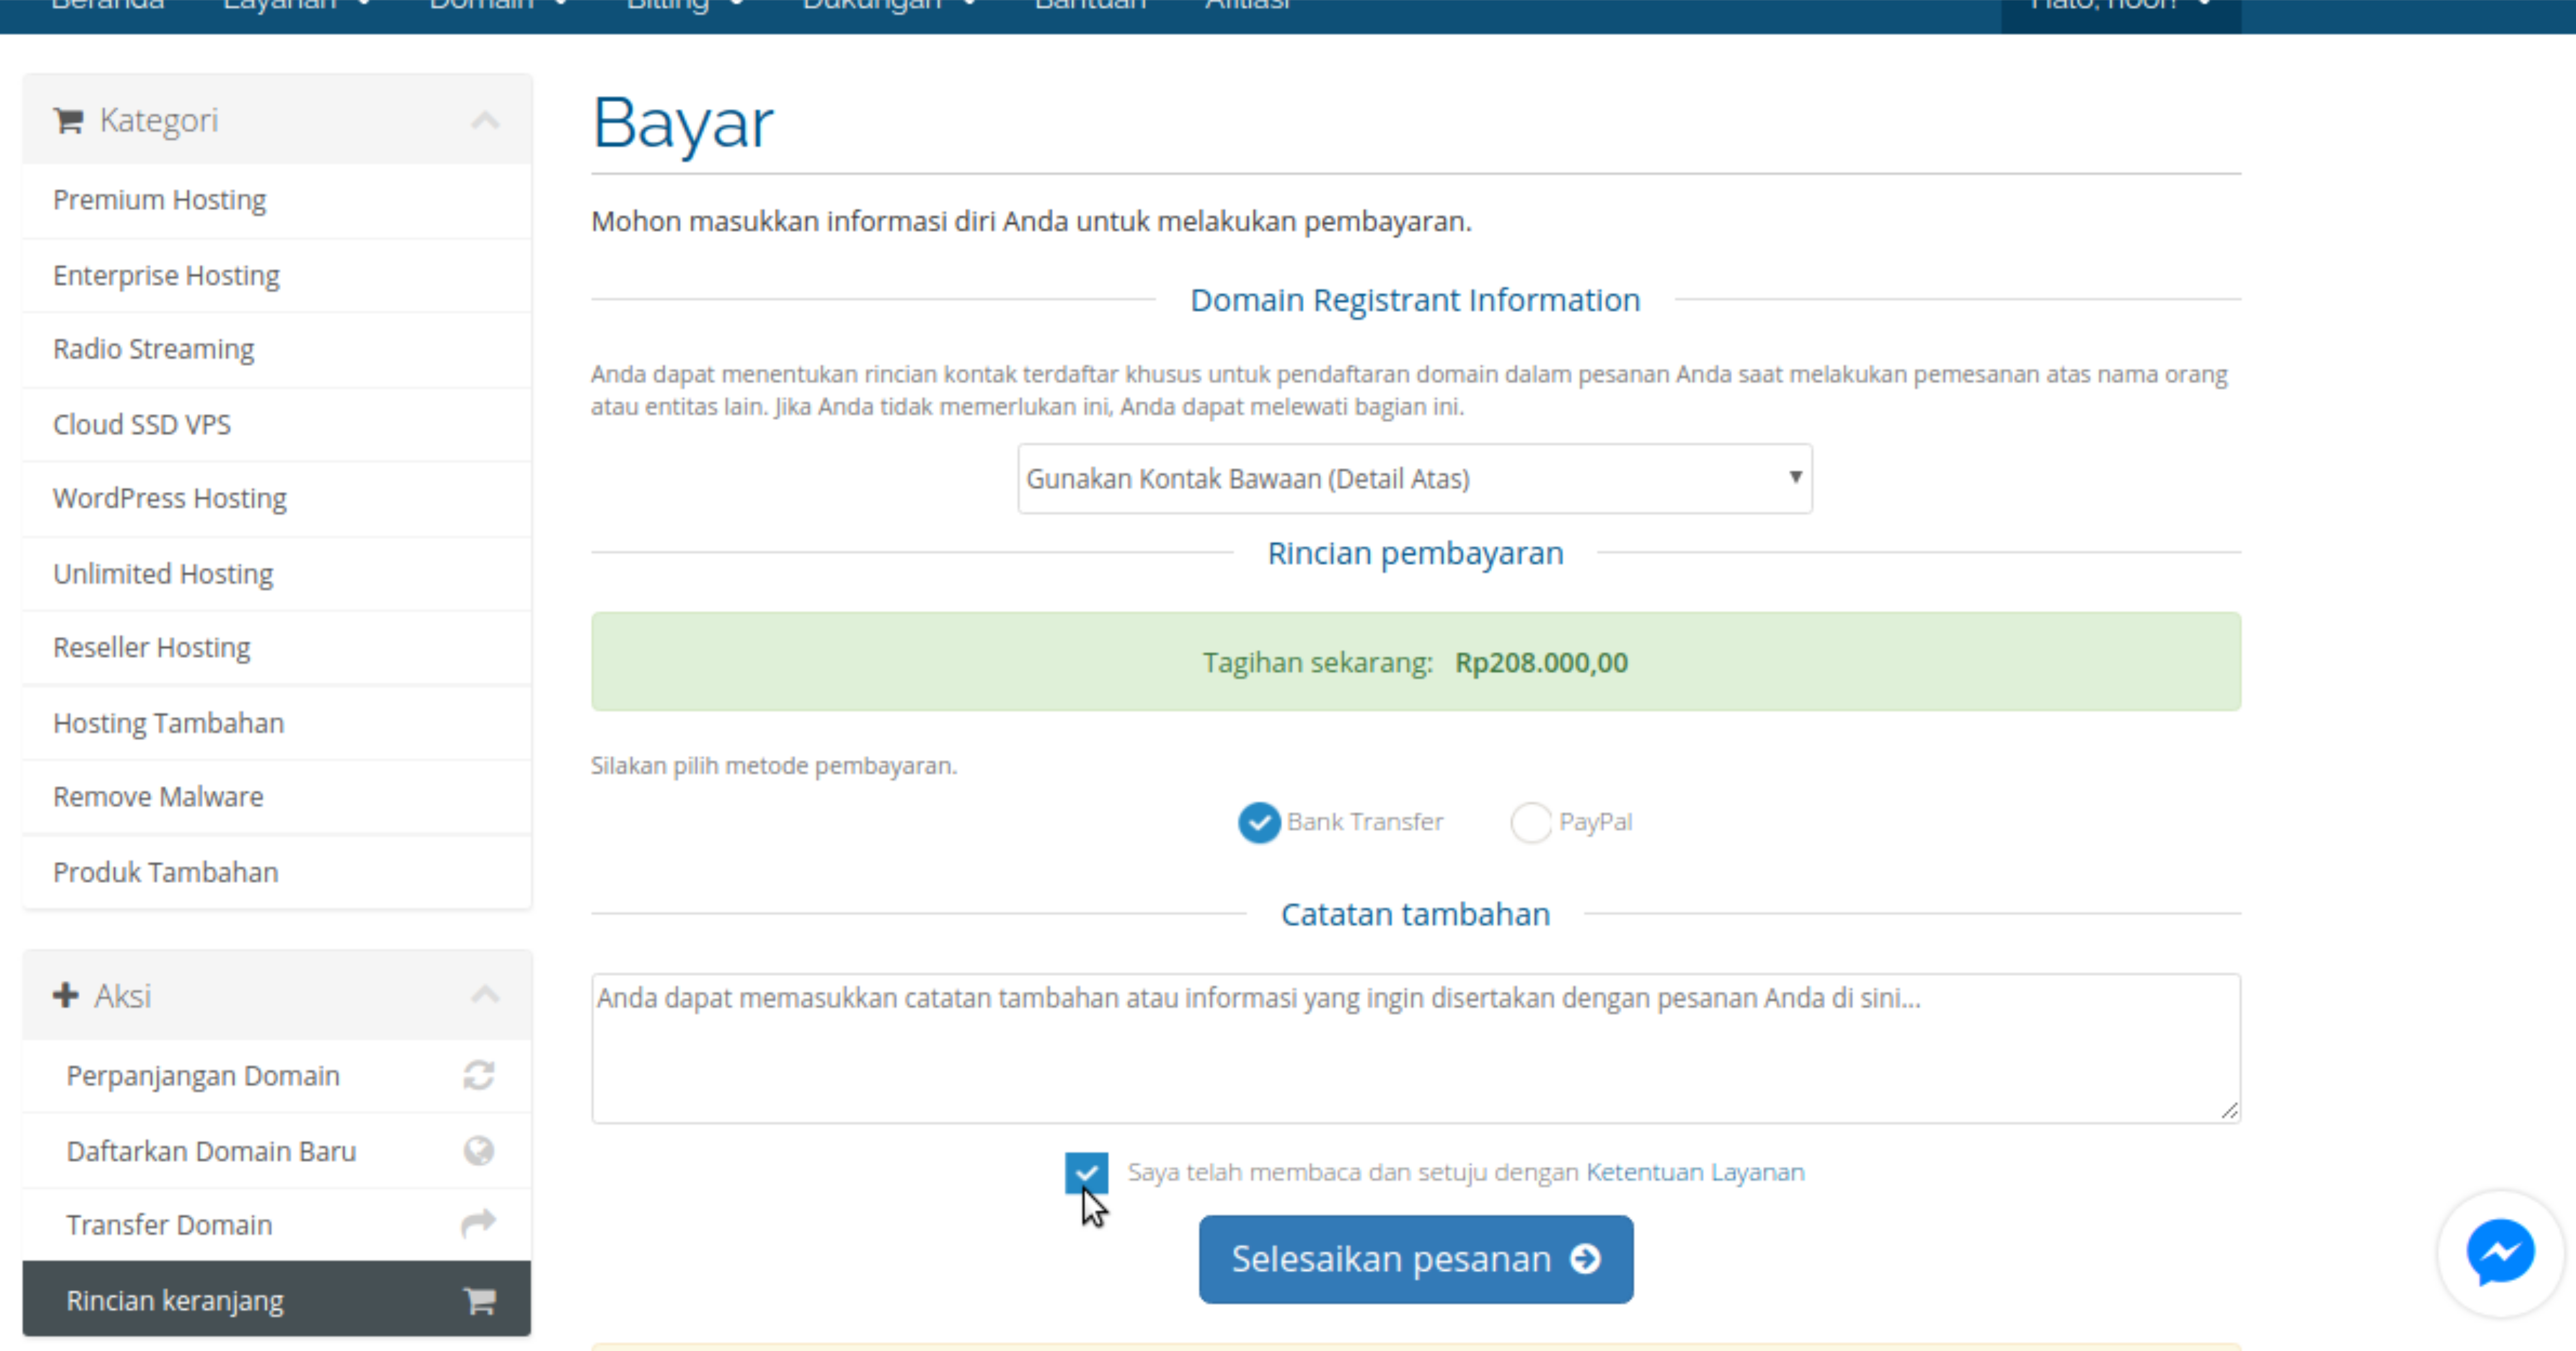Untick the Ketentuan Layanan agreement checkbox

[x=1086, y=1172]
